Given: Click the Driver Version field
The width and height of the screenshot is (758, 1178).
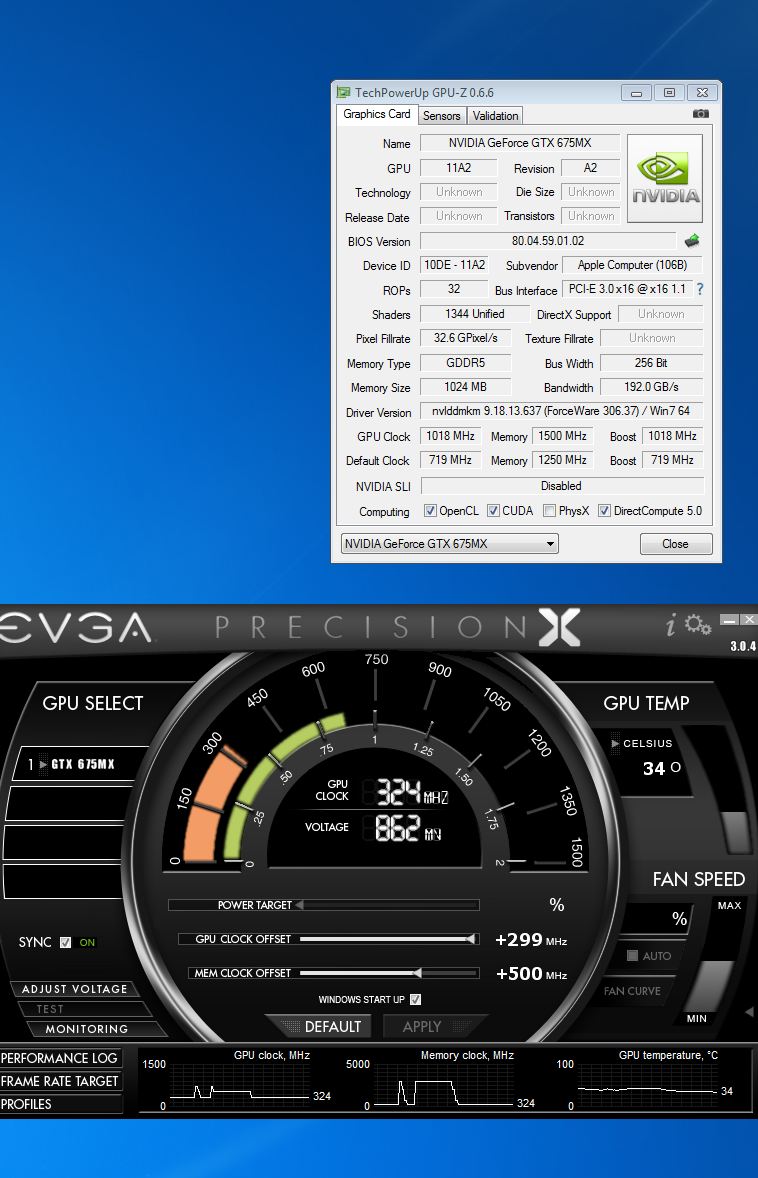Looking at the screenshot, I should (561, 411).
